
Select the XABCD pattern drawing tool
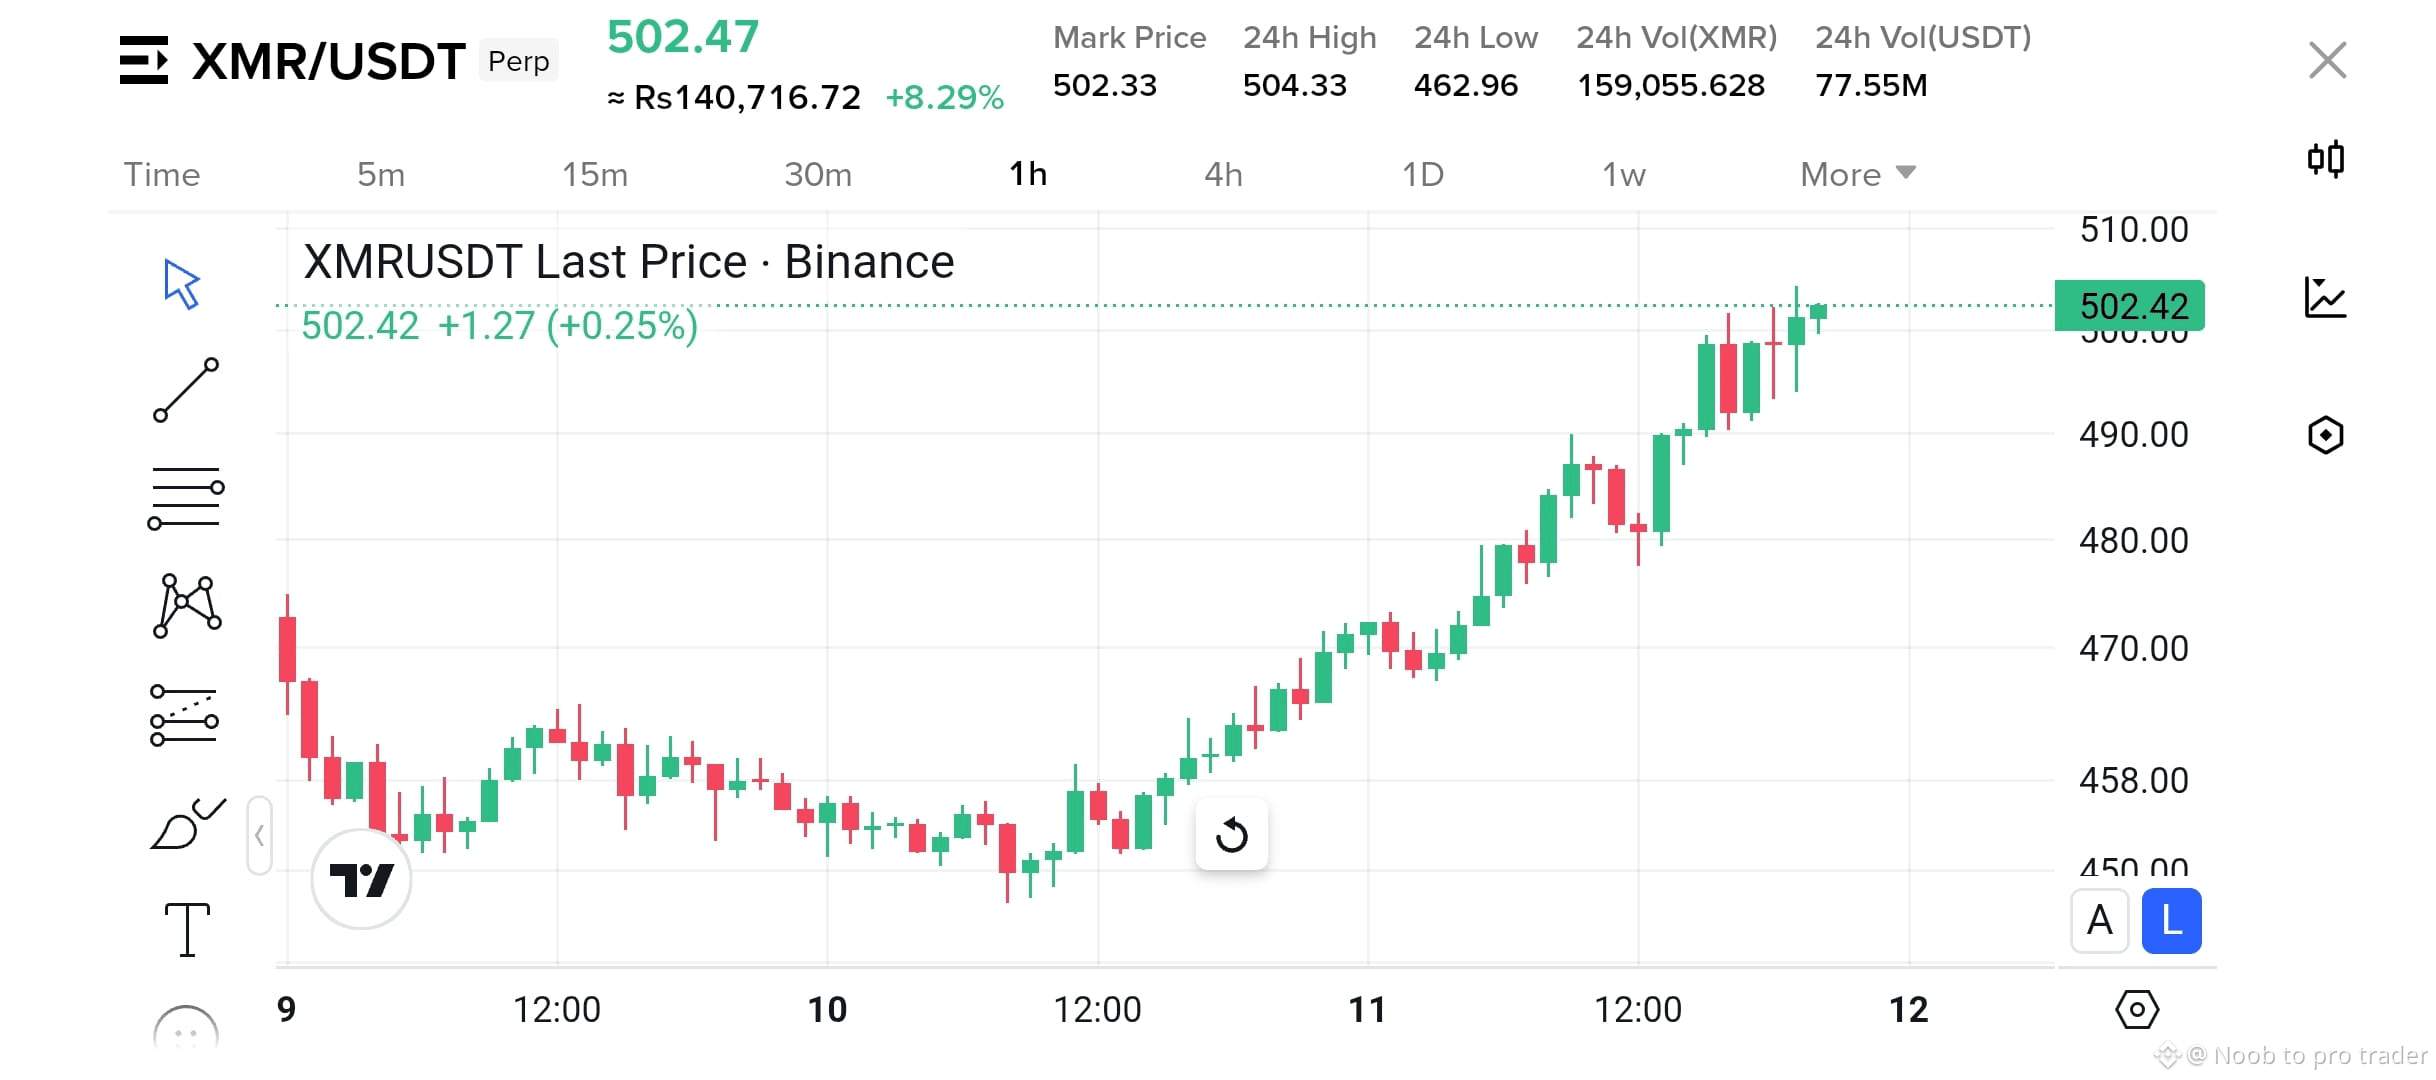[x=186, y=605]
